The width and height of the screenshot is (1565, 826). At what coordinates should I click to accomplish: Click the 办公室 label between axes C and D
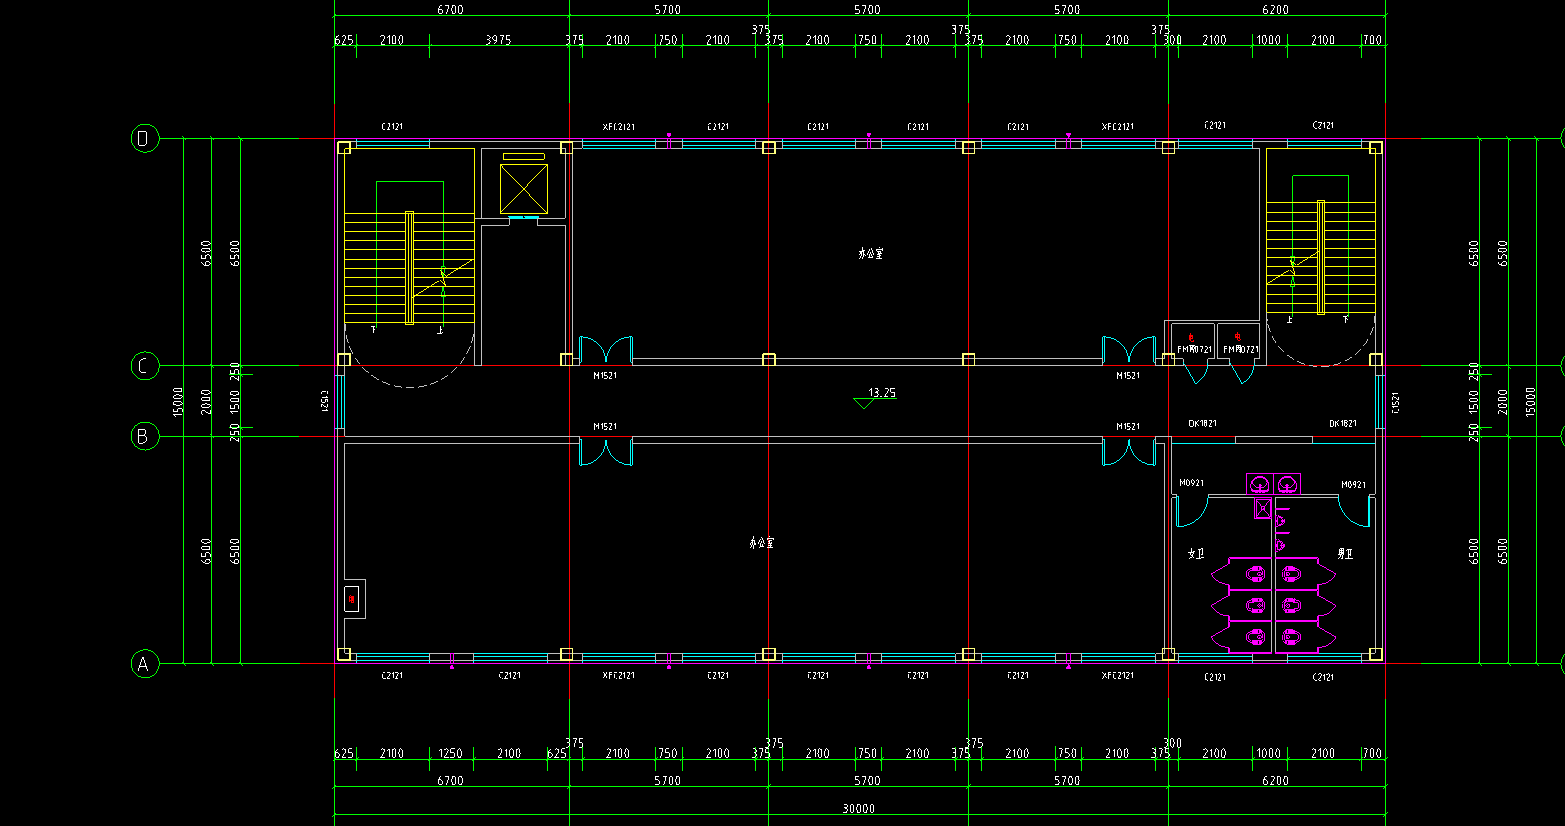[871, 254]
